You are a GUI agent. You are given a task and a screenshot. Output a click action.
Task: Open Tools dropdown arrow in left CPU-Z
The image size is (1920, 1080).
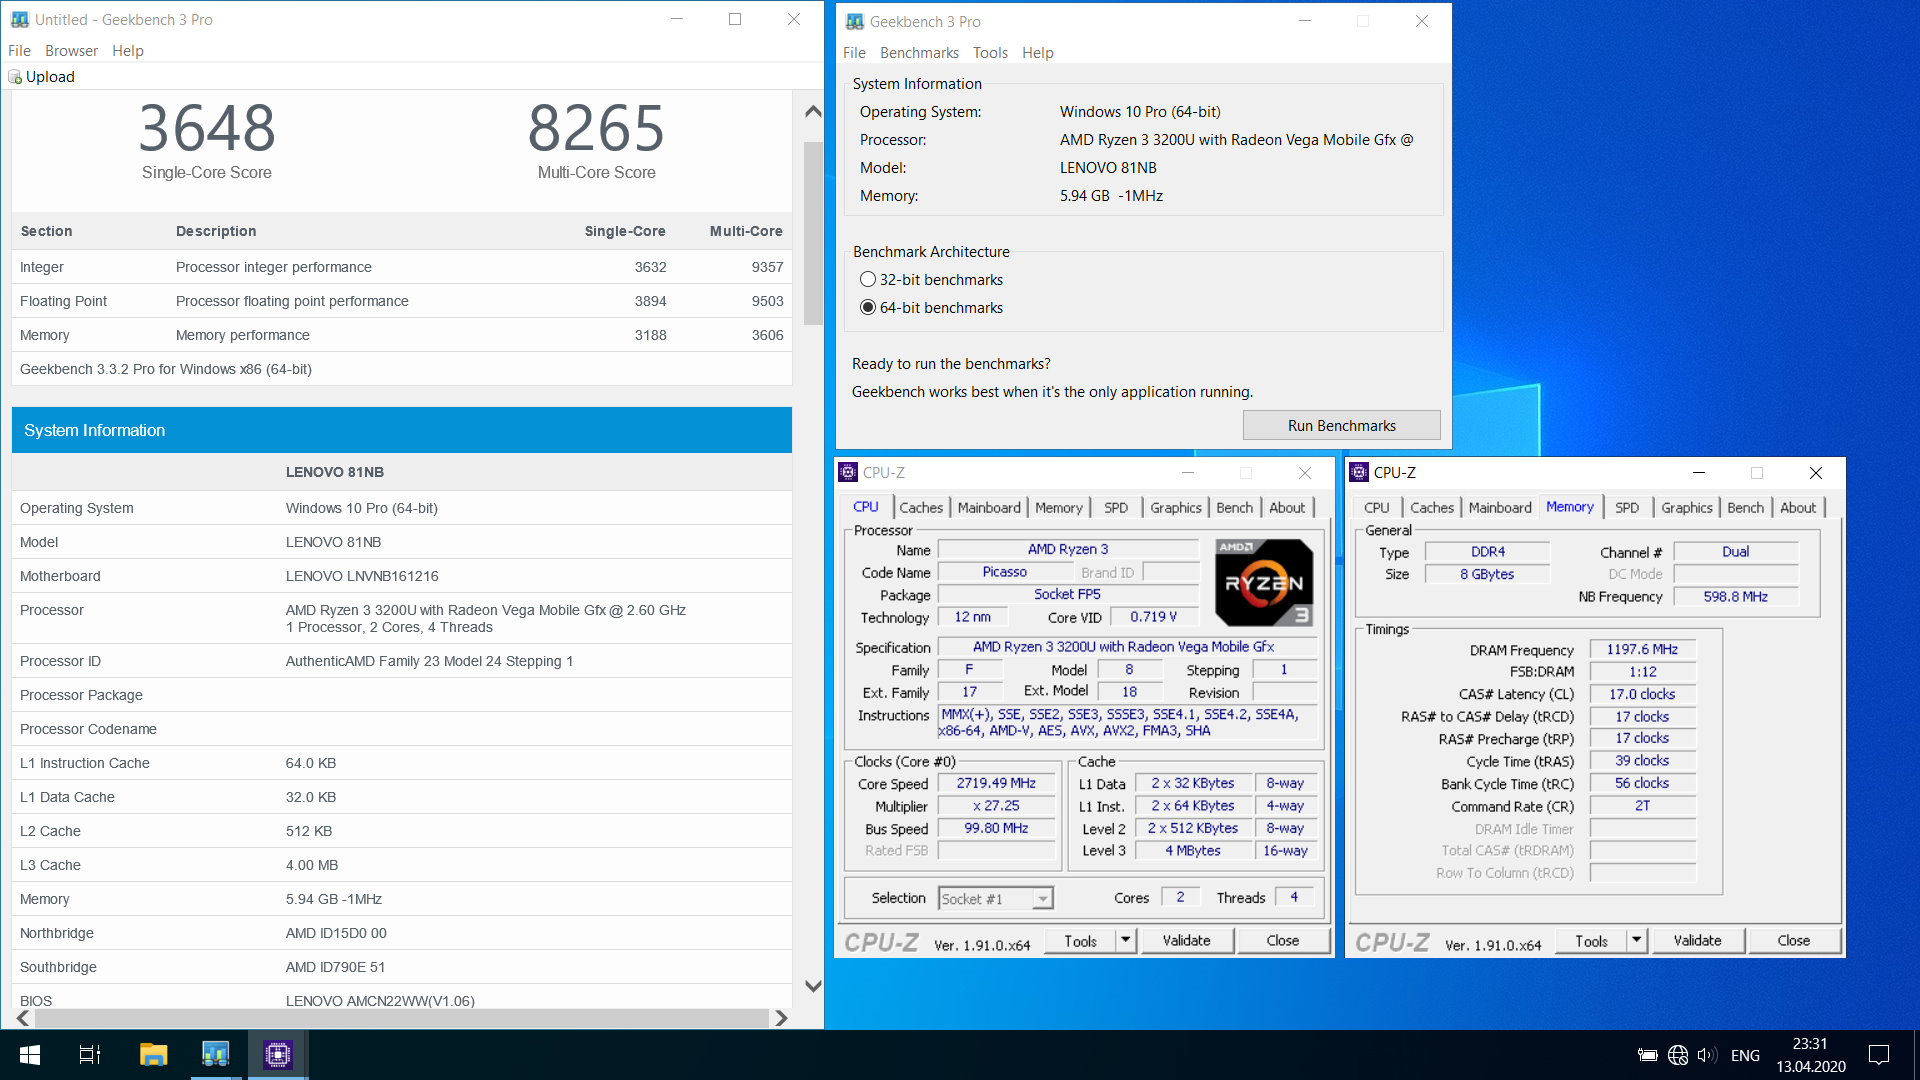point(1126,941)
